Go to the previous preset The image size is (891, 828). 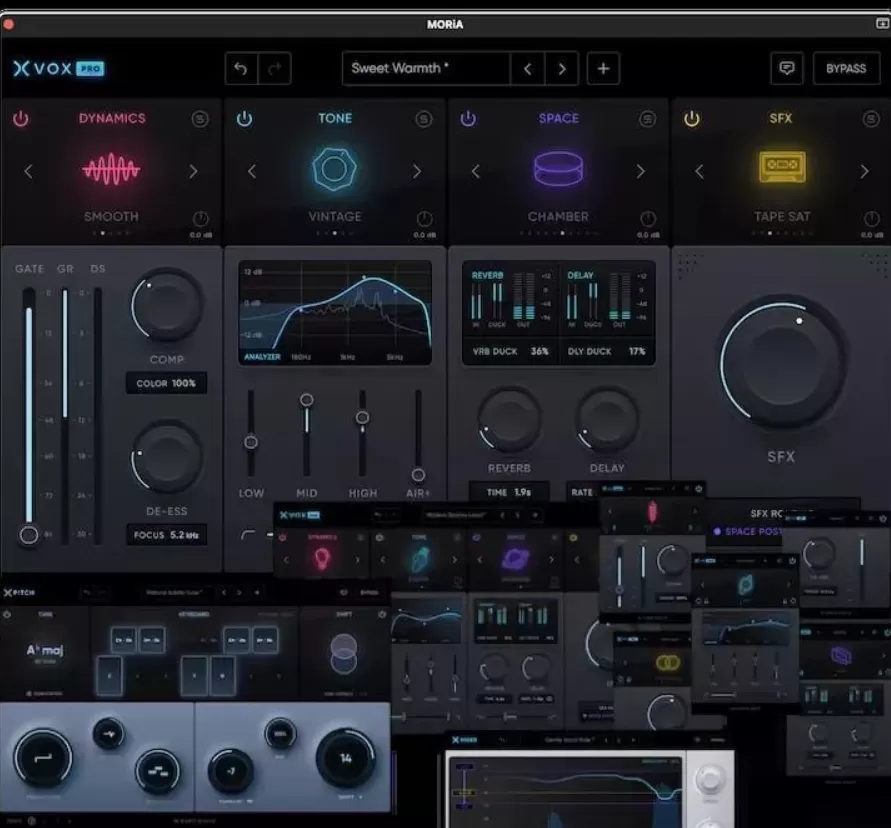pos(527,69)
